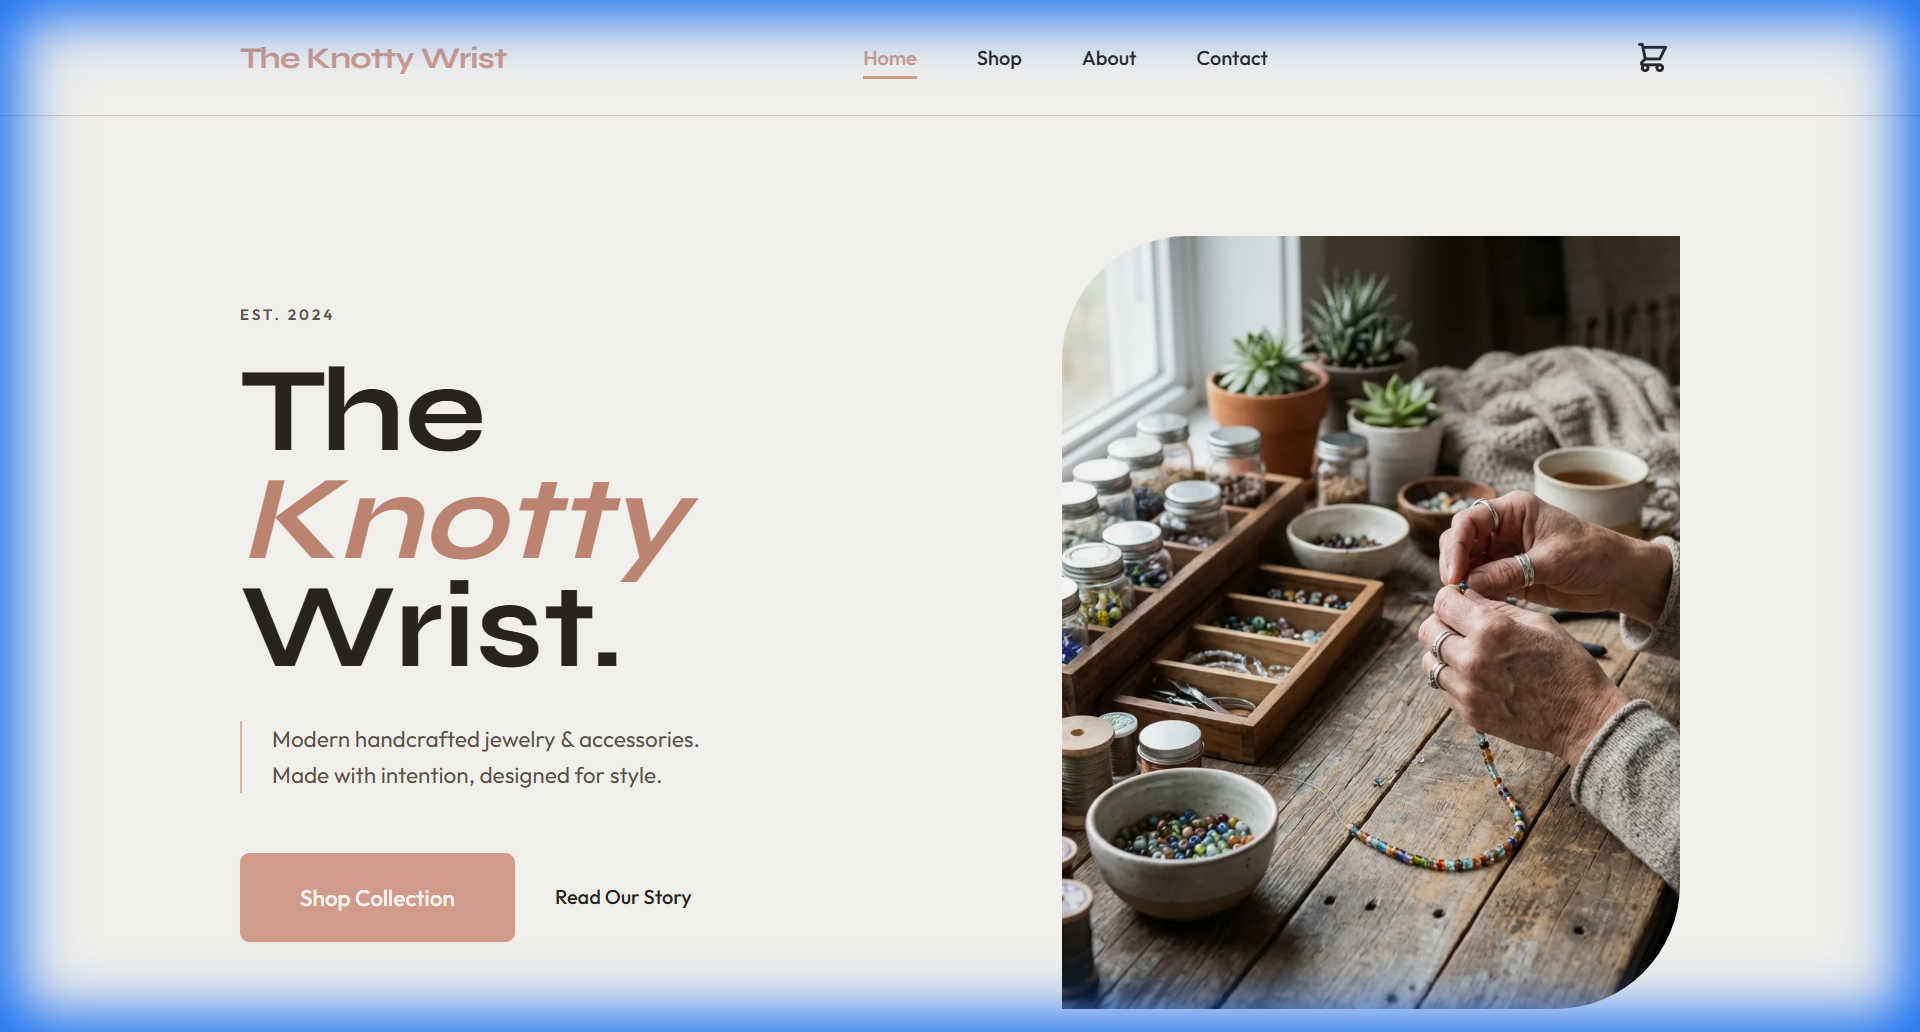Click the Modern handcrafted jewelry tagline line

[x=486, y=740]
